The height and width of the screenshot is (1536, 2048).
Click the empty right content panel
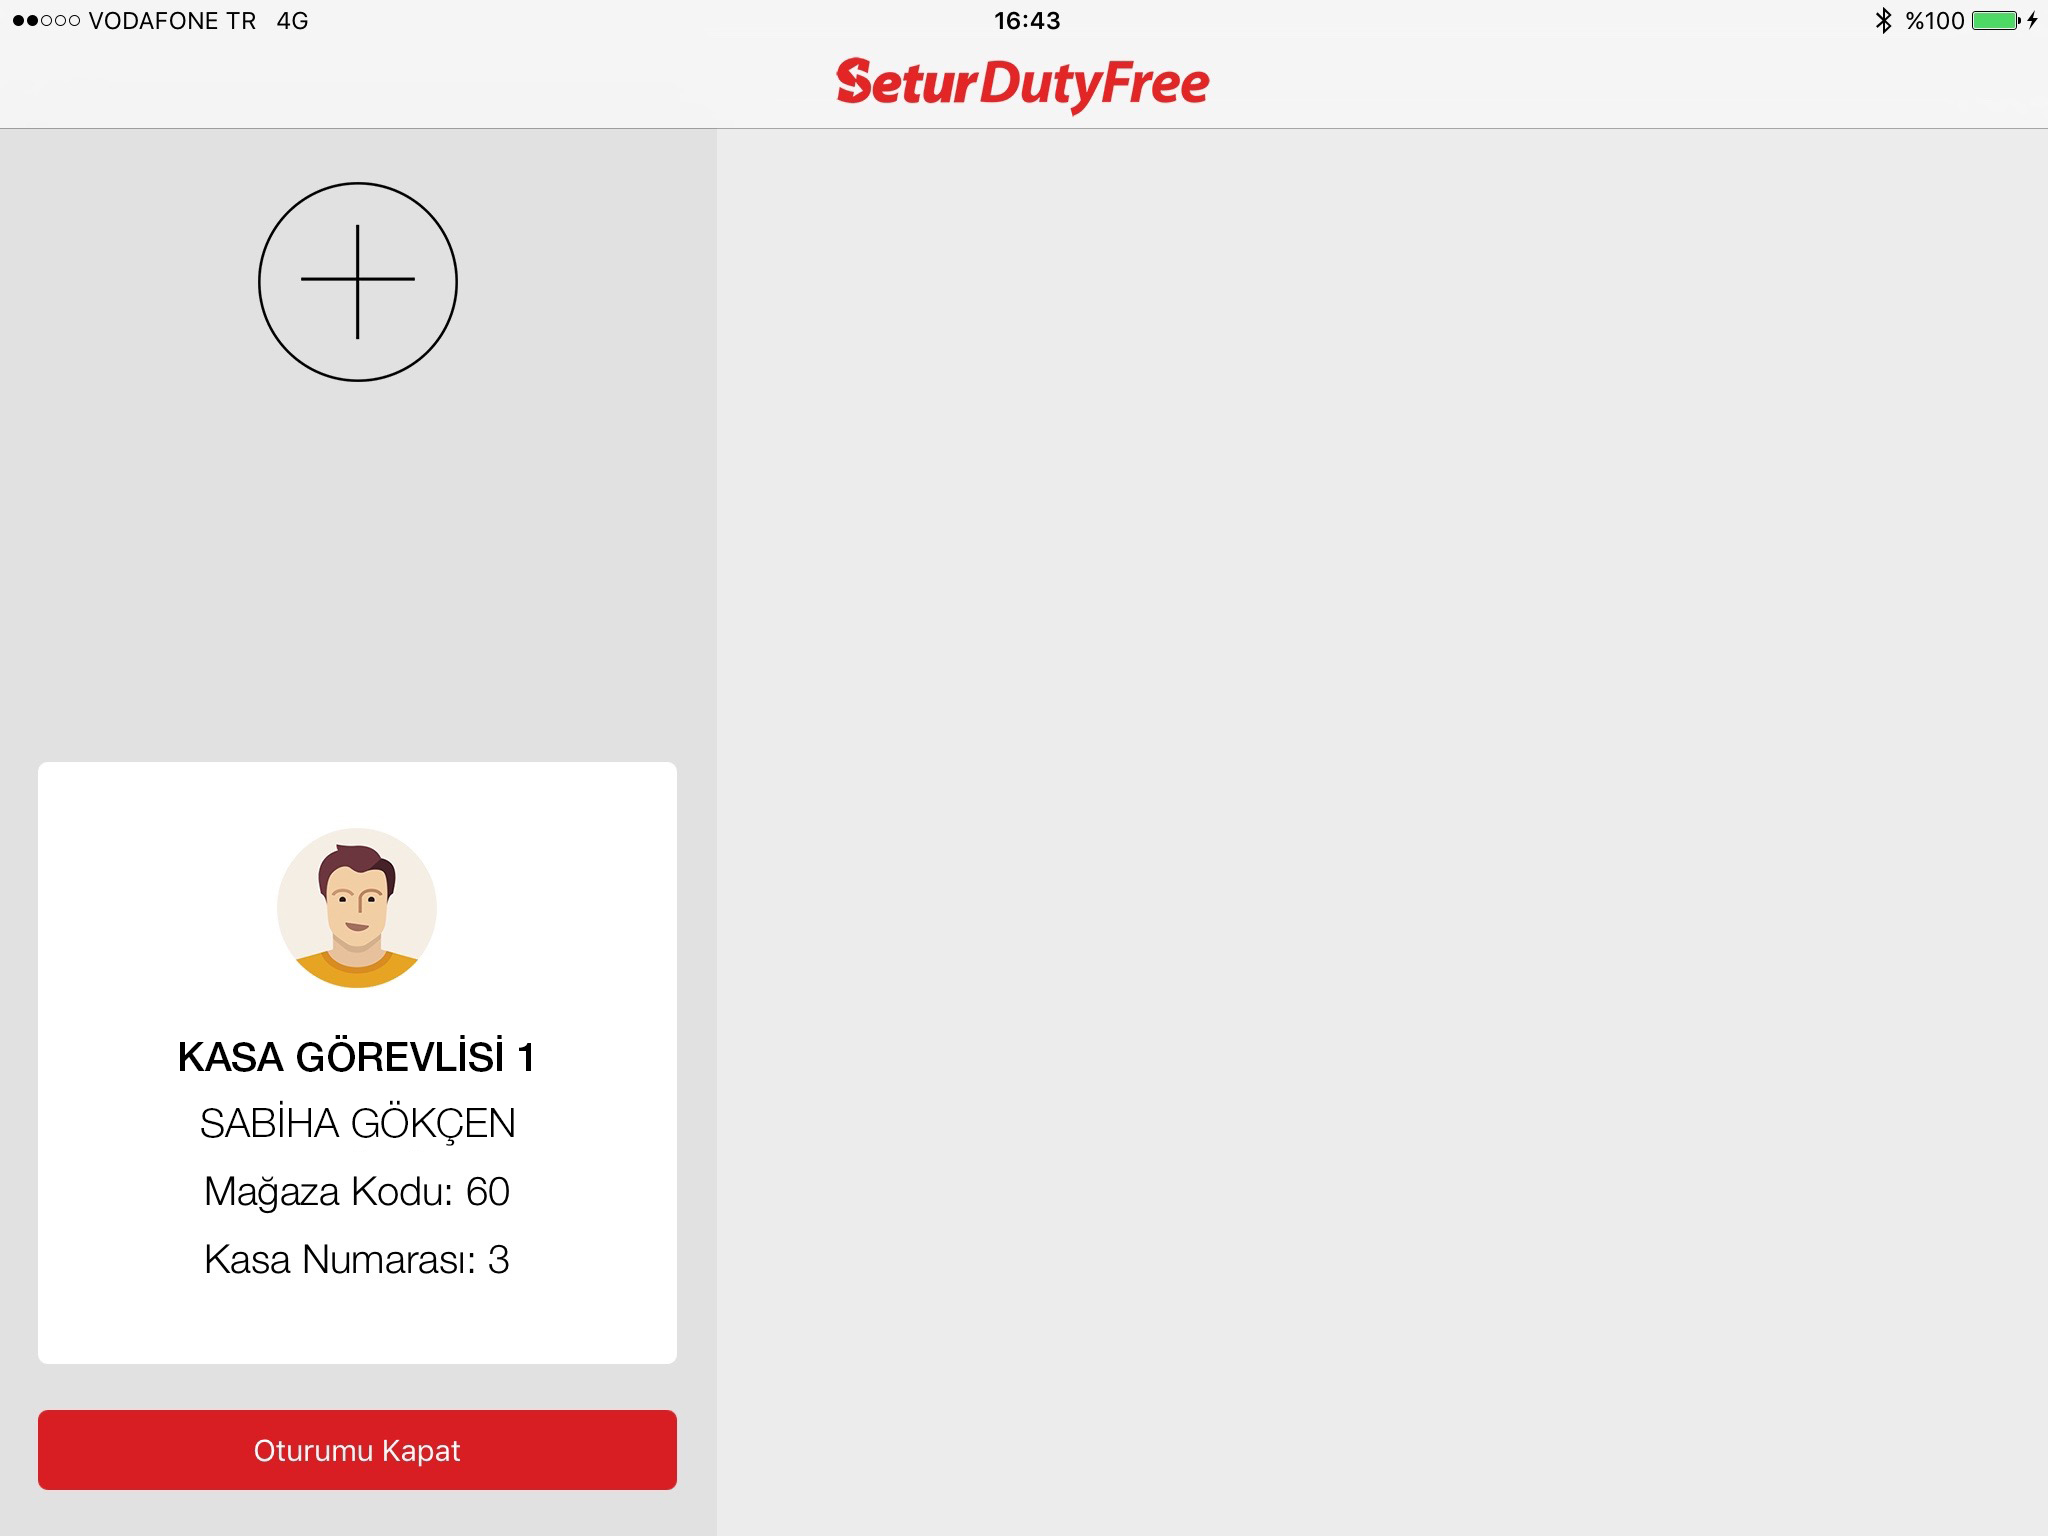(x=1382, y=832)
